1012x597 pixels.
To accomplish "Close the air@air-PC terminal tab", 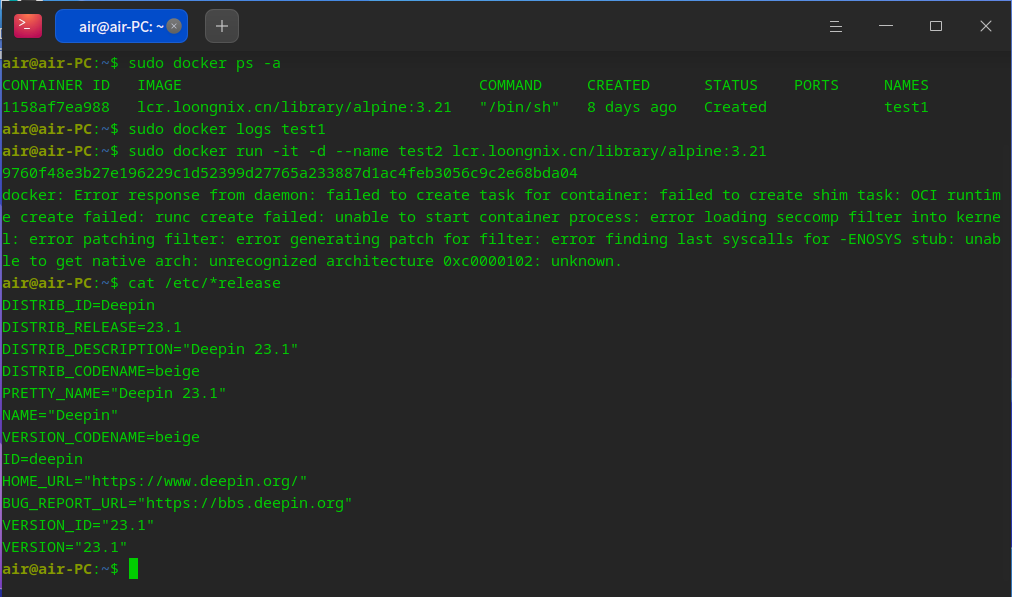I will point(174,26).
